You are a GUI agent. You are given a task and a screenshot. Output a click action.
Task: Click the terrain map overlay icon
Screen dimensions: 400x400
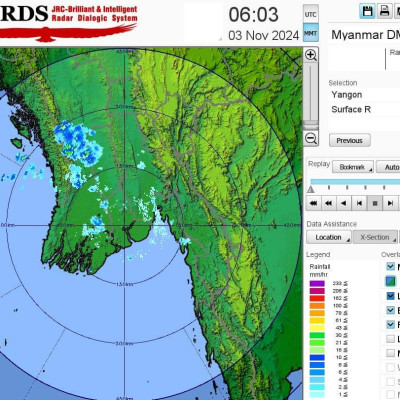click(390, 281)
